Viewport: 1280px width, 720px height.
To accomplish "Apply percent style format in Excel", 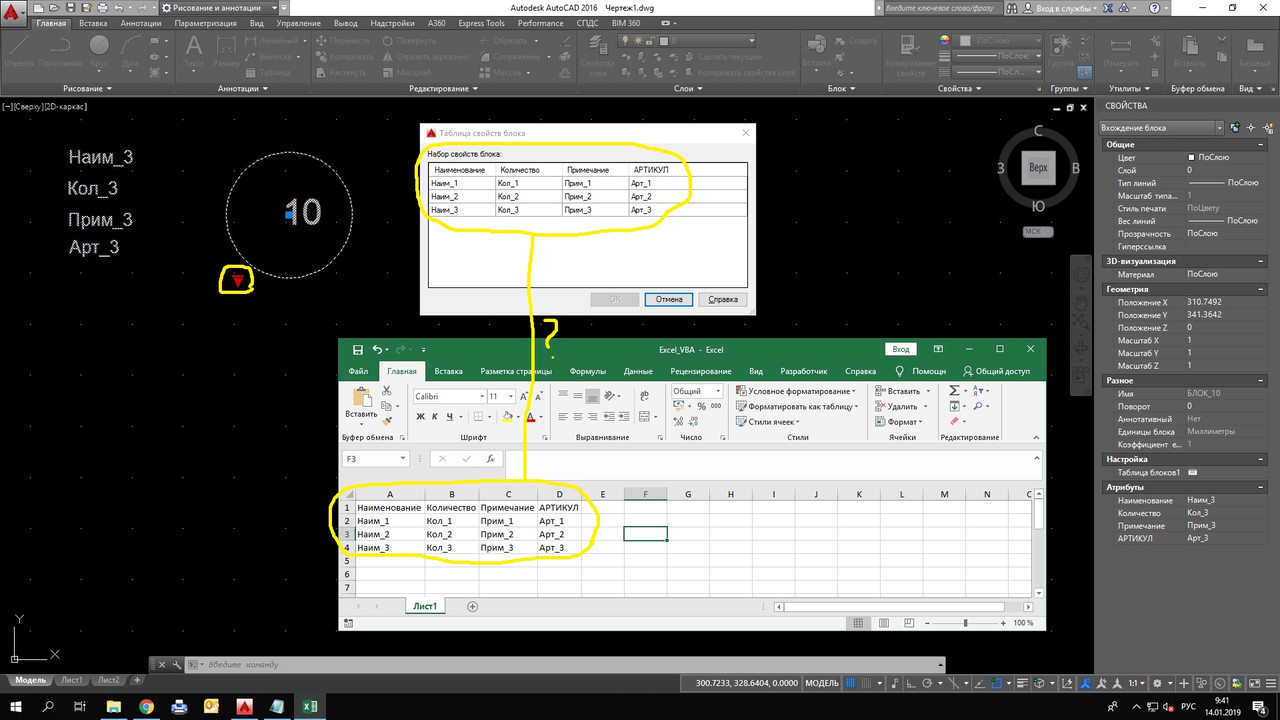I will point(701,406).
